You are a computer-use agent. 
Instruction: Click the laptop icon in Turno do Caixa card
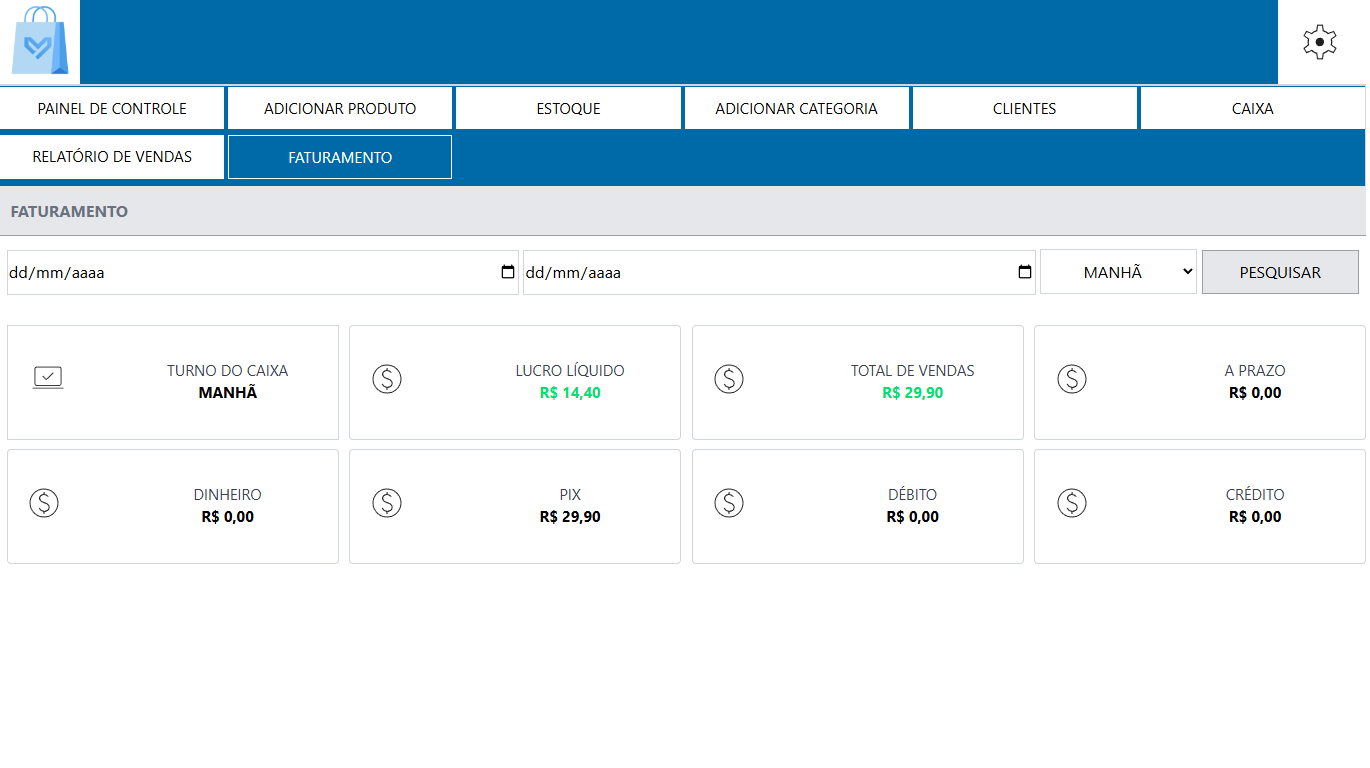click(x=48, y=378)
